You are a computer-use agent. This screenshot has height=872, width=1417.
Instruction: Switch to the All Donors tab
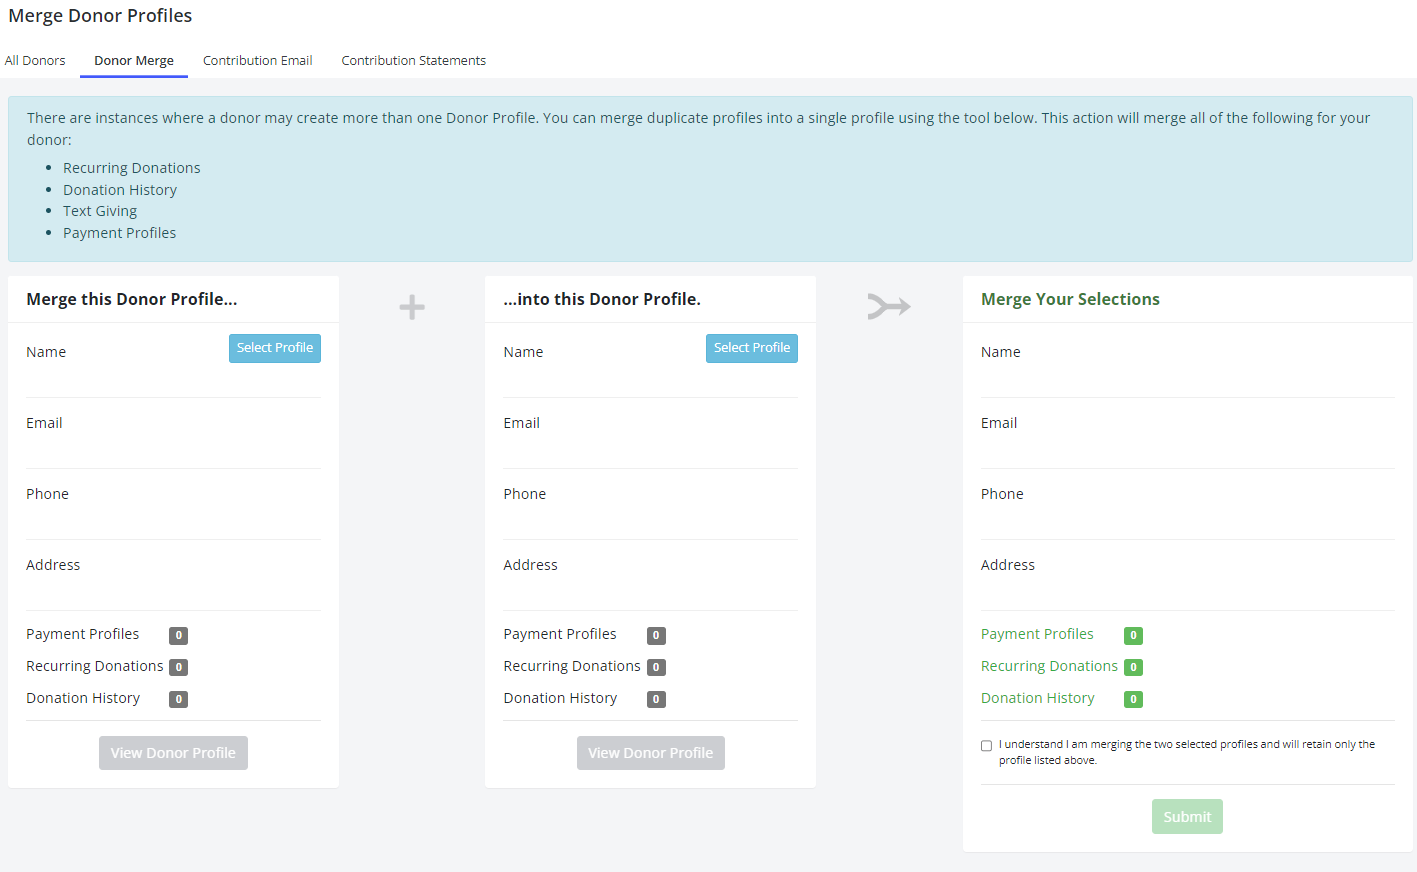[35, 60]
